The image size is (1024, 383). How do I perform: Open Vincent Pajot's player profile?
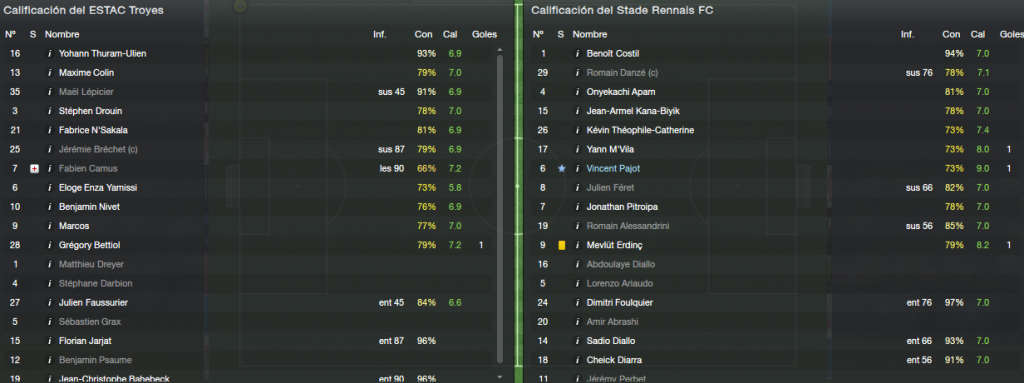click(x=613, y=169)
